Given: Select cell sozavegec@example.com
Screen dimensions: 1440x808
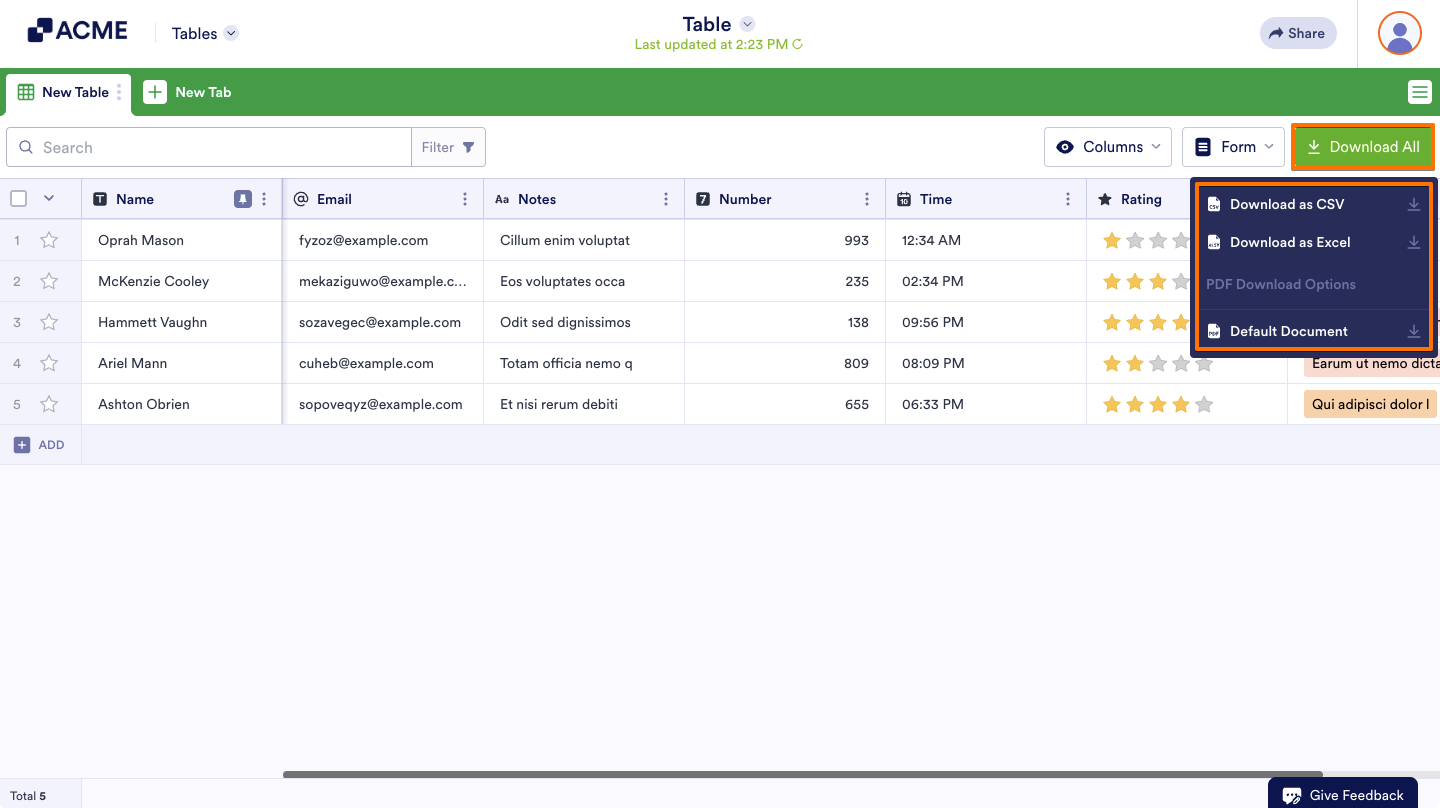Looking at the screenshot, I should [x=384, y=322].
